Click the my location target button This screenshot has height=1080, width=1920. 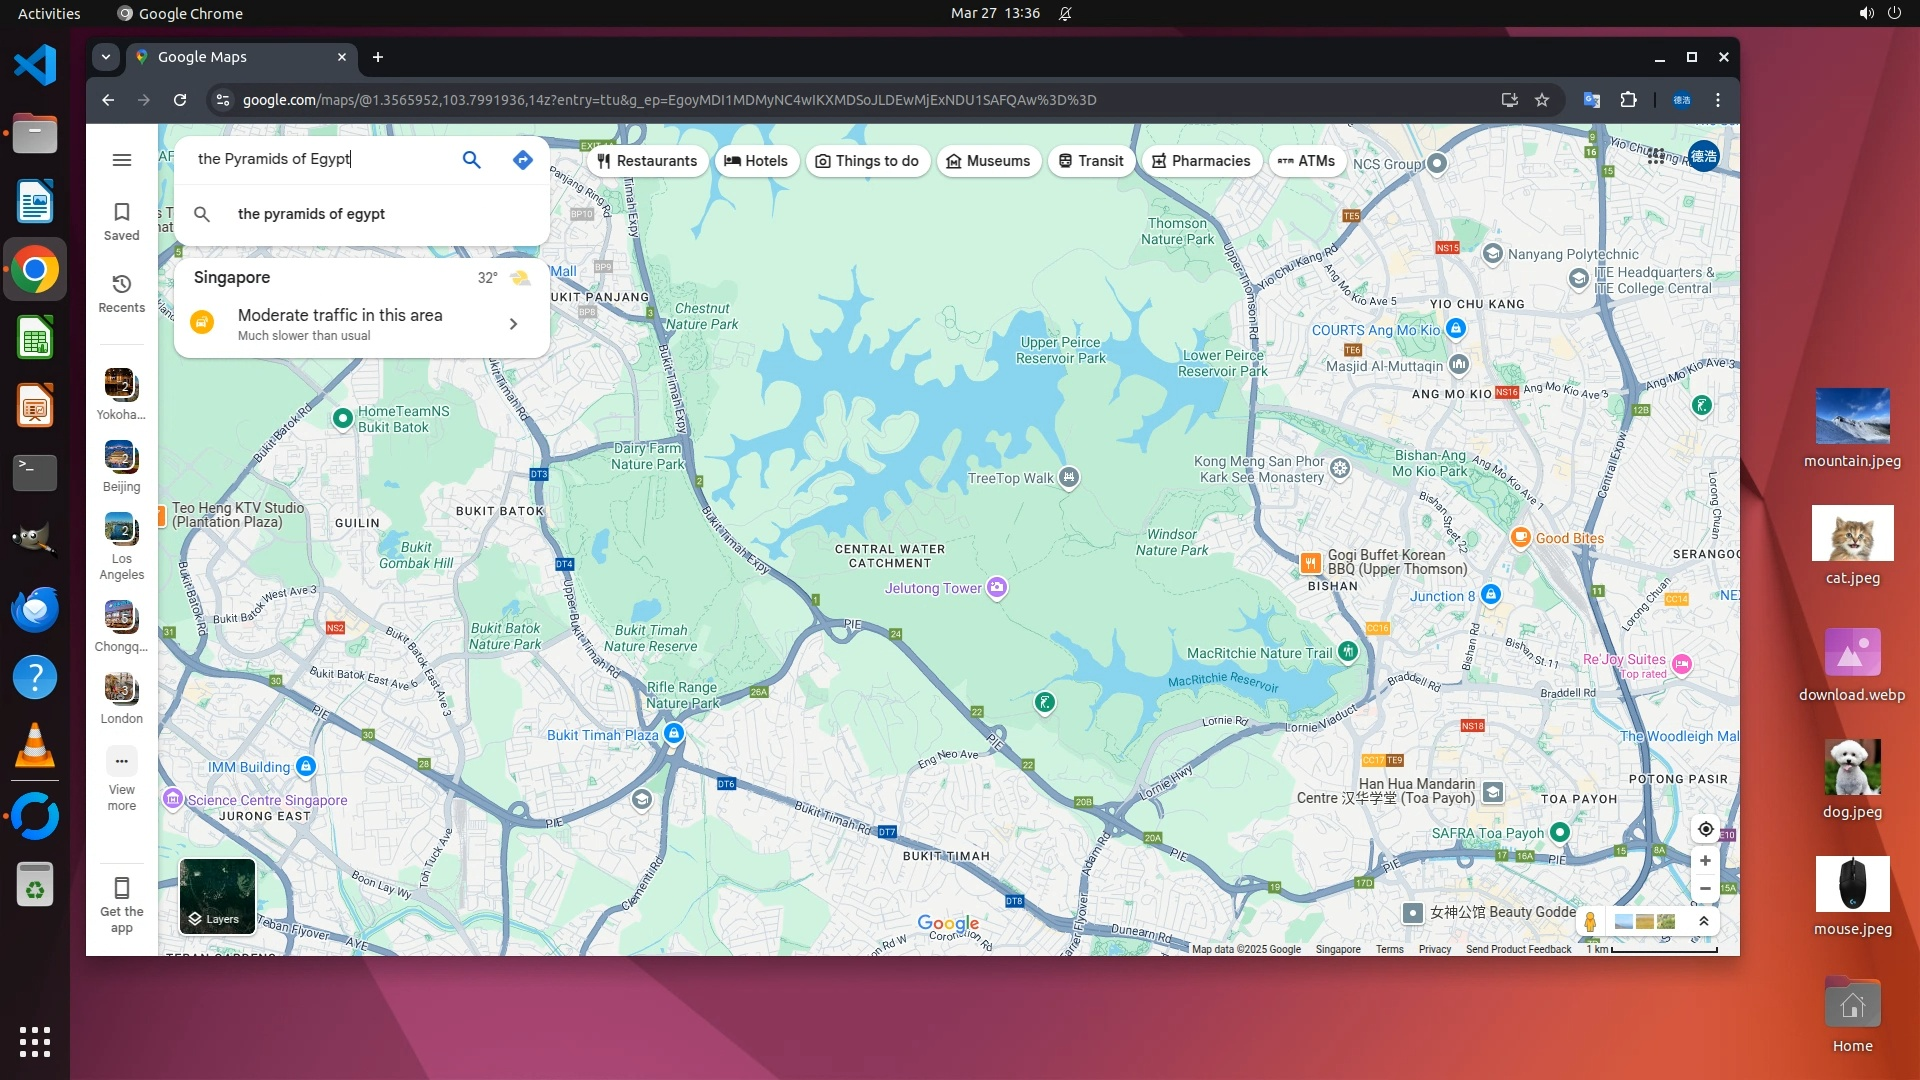(x=1705, y=829)
